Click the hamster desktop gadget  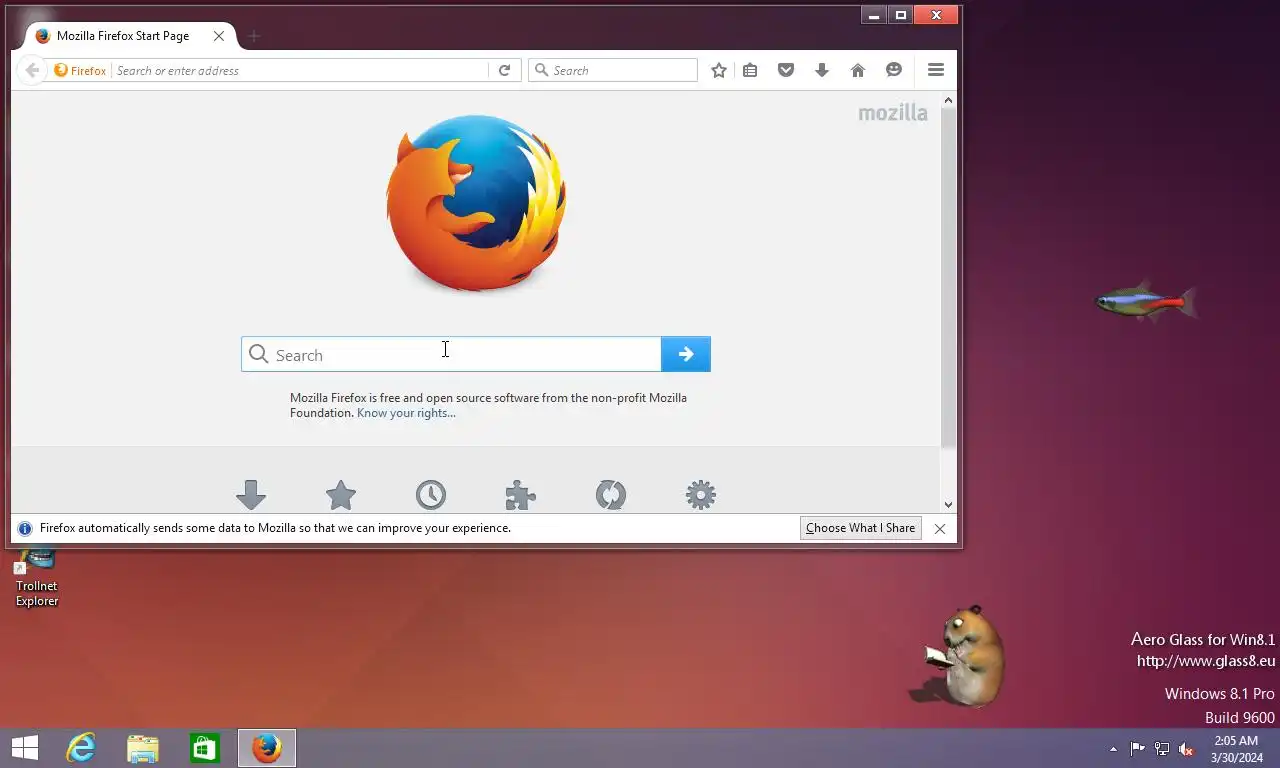[x=958, y=655]
